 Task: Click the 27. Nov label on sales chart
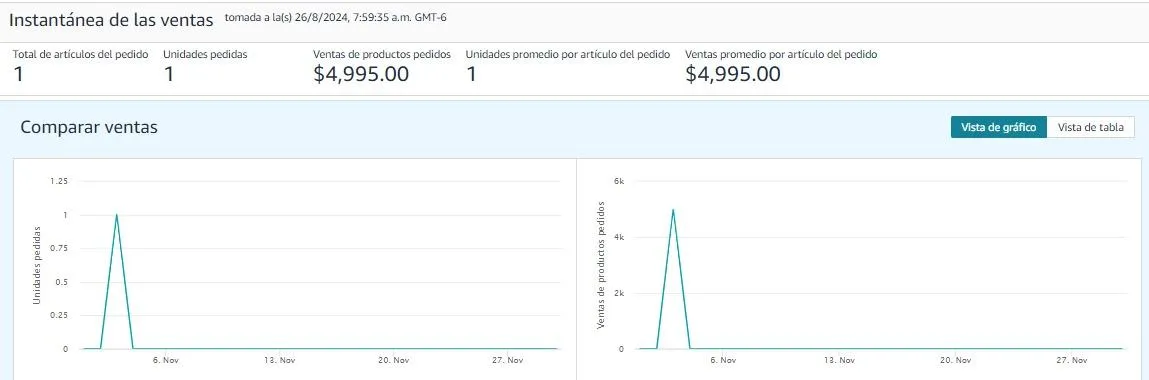(1071, 359)
